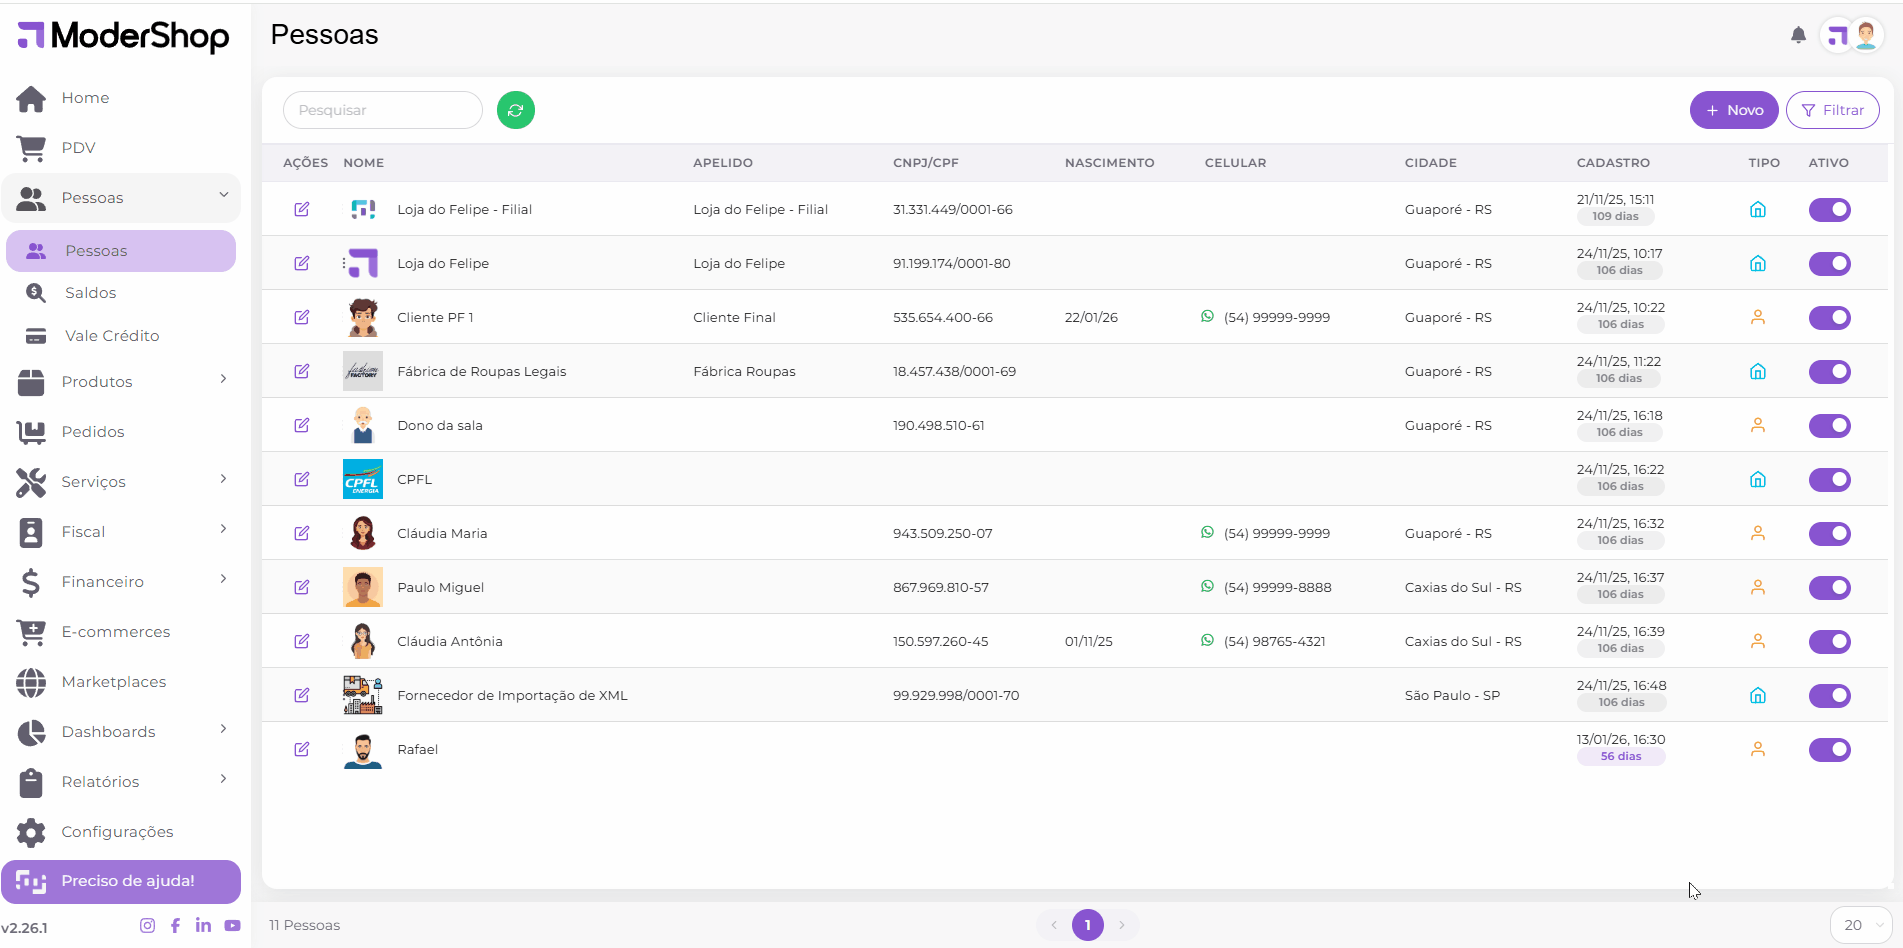Click the Novo button
This screenshot has height=948, width=1903.
tap(1733, 110)
